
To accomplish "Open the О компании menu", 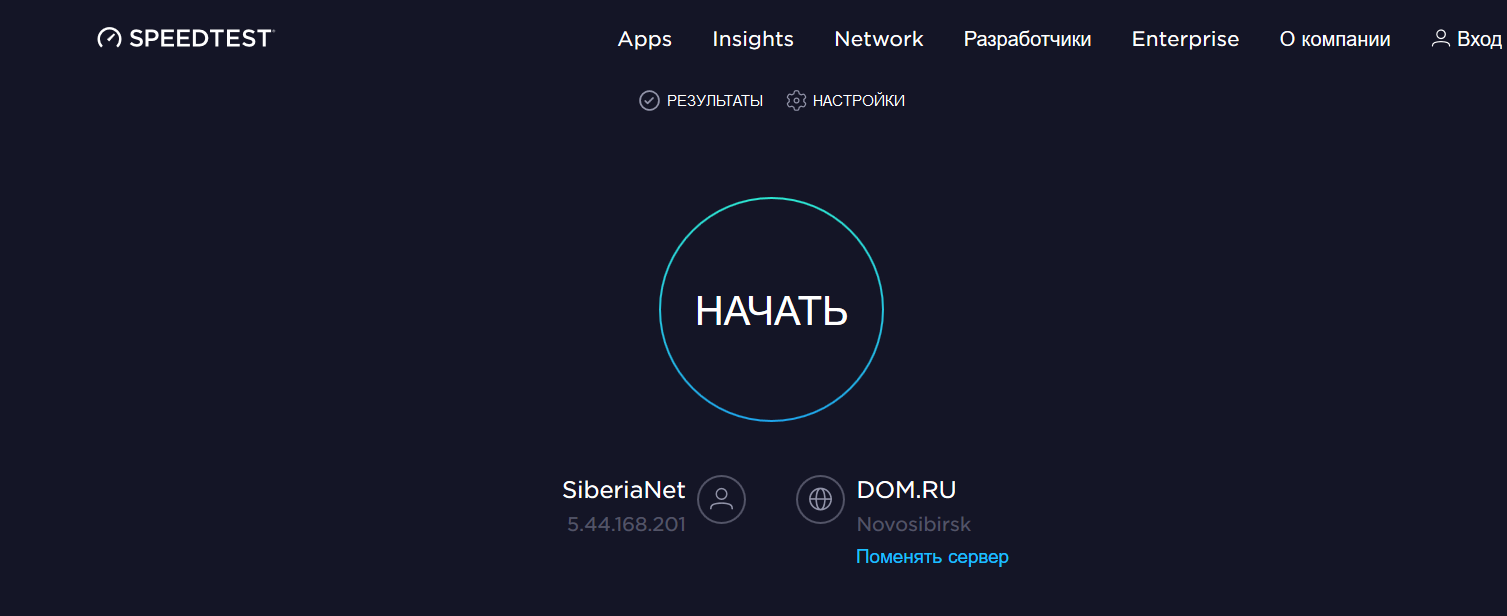I will [x=1335, y=39].
